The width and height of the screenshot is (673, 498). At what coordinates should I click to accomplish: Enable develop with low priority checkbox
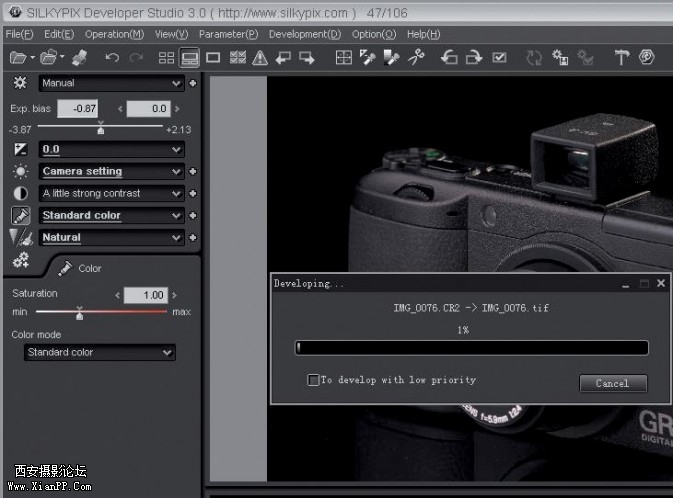click(314, 380)
